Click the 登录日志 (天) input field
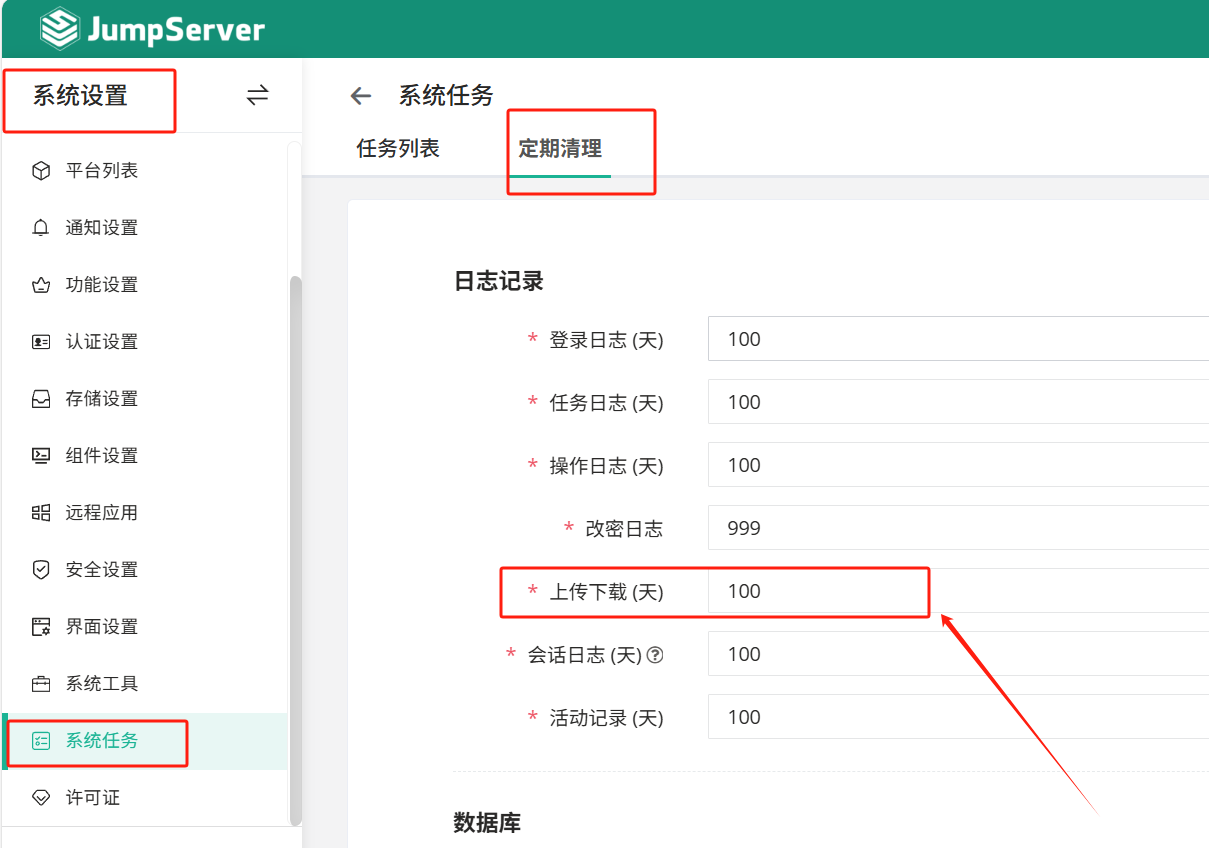This screenshot has width=1209, height=848. 958,339
